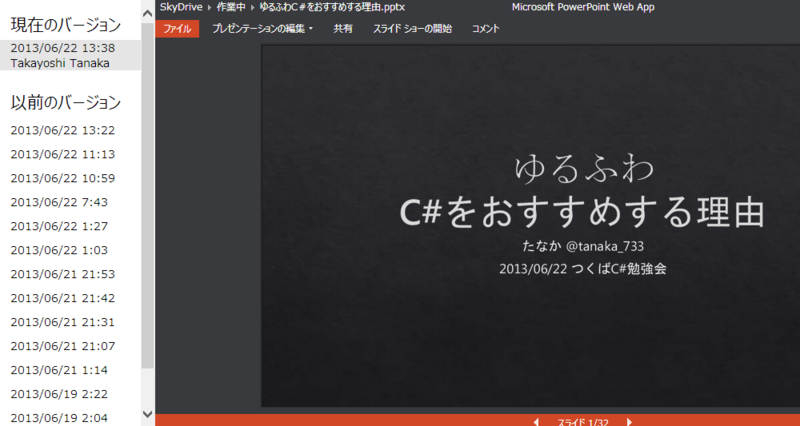Click the スライド 1/32 slide counter
The image size is (800, 426).
click(x=583, y=422)
